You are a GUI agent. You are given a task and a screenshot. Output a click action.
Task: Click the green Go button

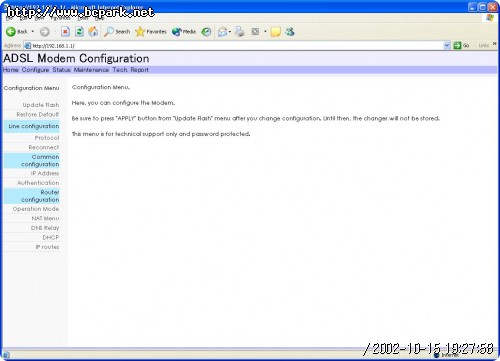click(462, 45)
